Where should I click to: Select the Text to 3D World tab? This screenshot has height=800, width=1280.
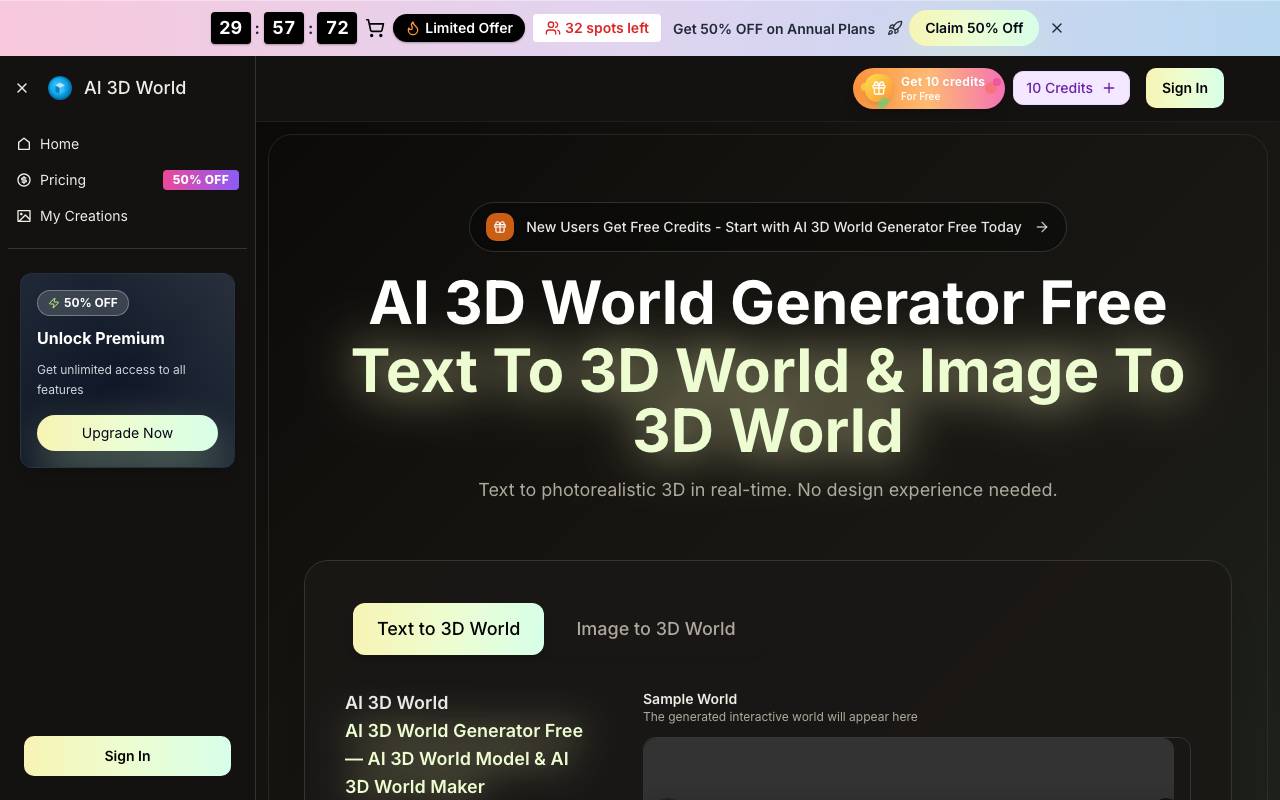coord(448,629)
